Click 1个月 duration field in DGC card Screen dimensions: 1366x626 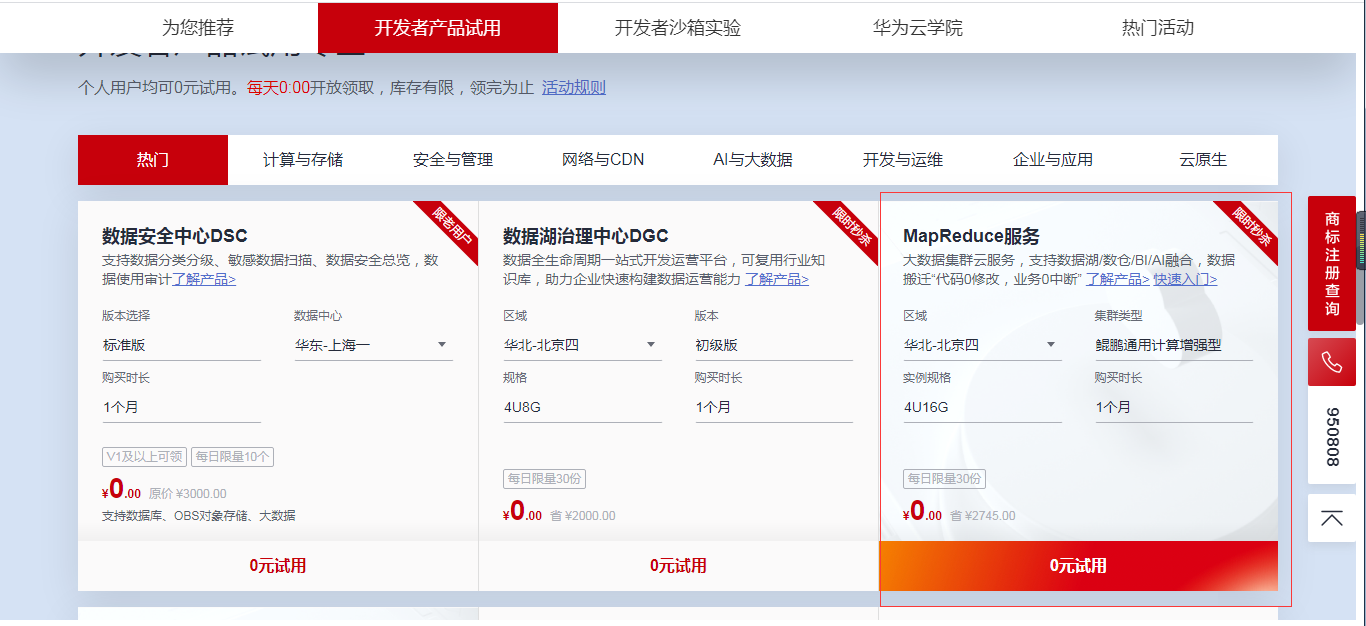[x=774, y=407]
